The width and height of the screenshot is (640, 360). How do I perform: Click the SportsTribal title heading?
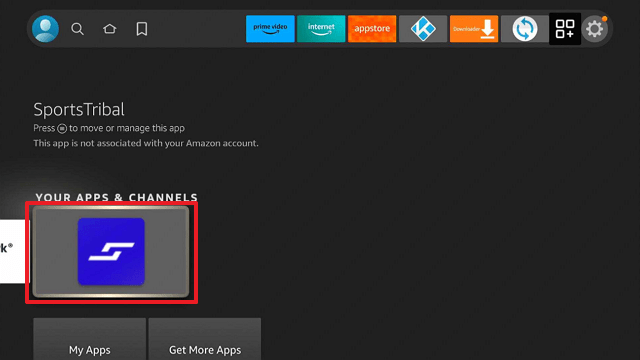[x=79, y=109]
